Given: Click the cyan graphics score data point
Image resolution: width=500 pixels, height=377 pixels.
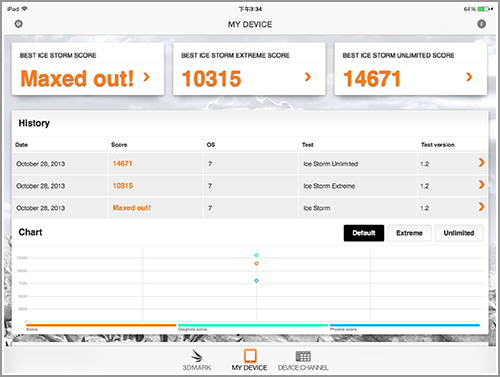Looking at the screenshot, I should pos(256,255).
